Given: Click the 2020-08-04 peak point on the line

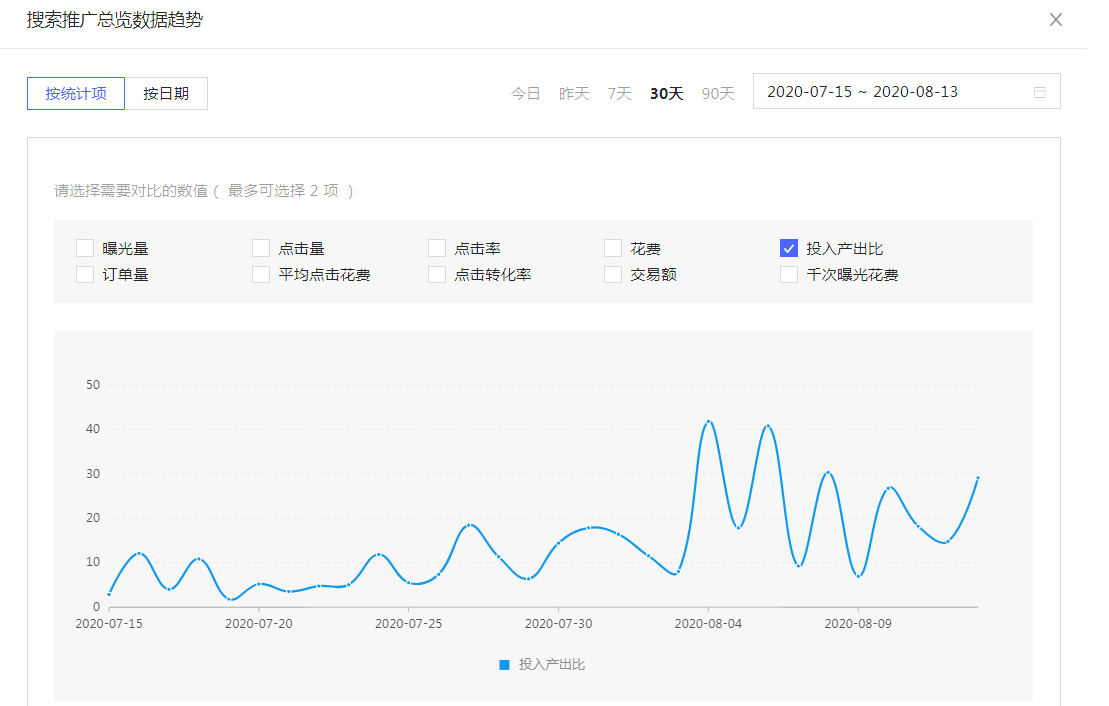Looking at the screenshot, I should tap(708, 422).
